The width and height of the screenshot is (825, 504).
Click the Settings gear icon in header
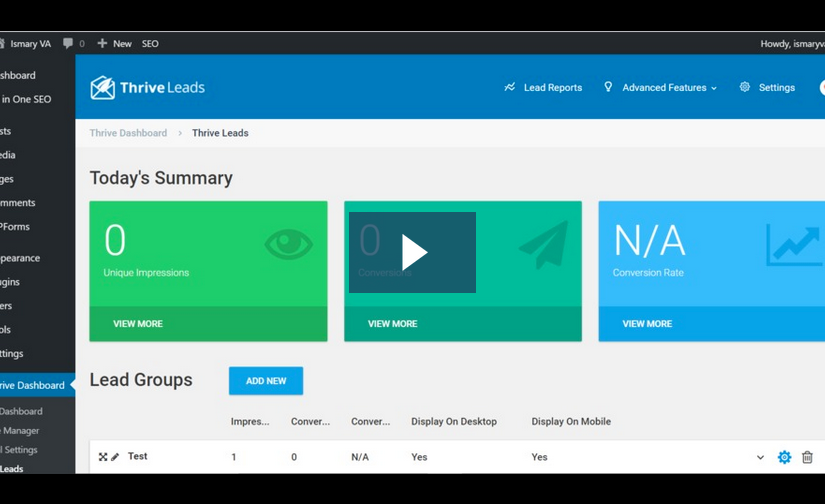(744, 87)
